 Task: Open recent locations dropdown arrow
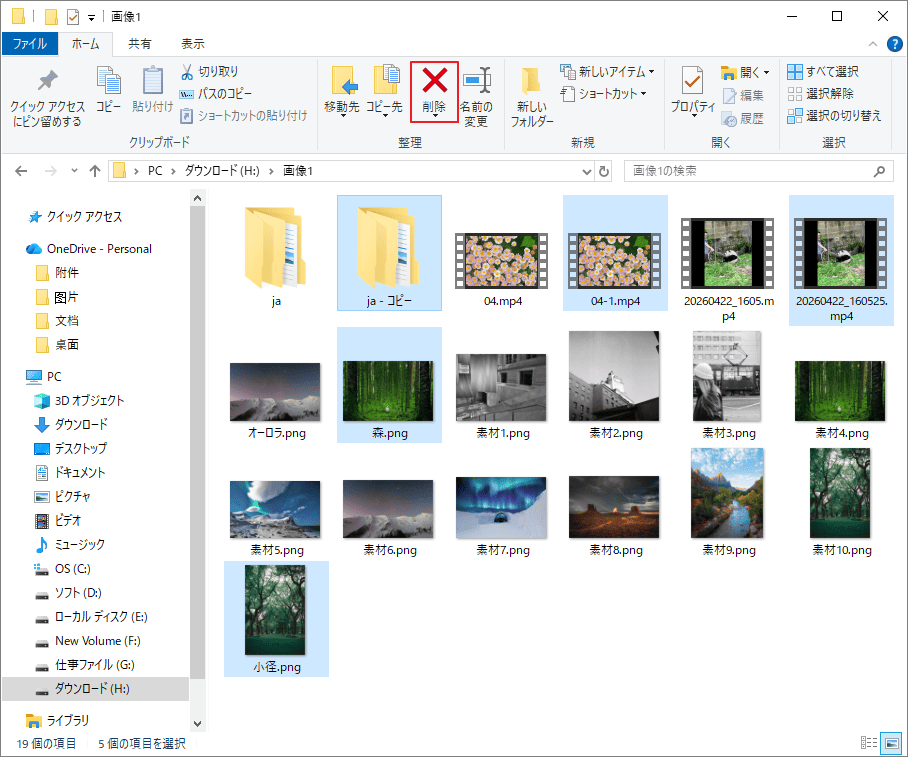[x=74, y=170]
